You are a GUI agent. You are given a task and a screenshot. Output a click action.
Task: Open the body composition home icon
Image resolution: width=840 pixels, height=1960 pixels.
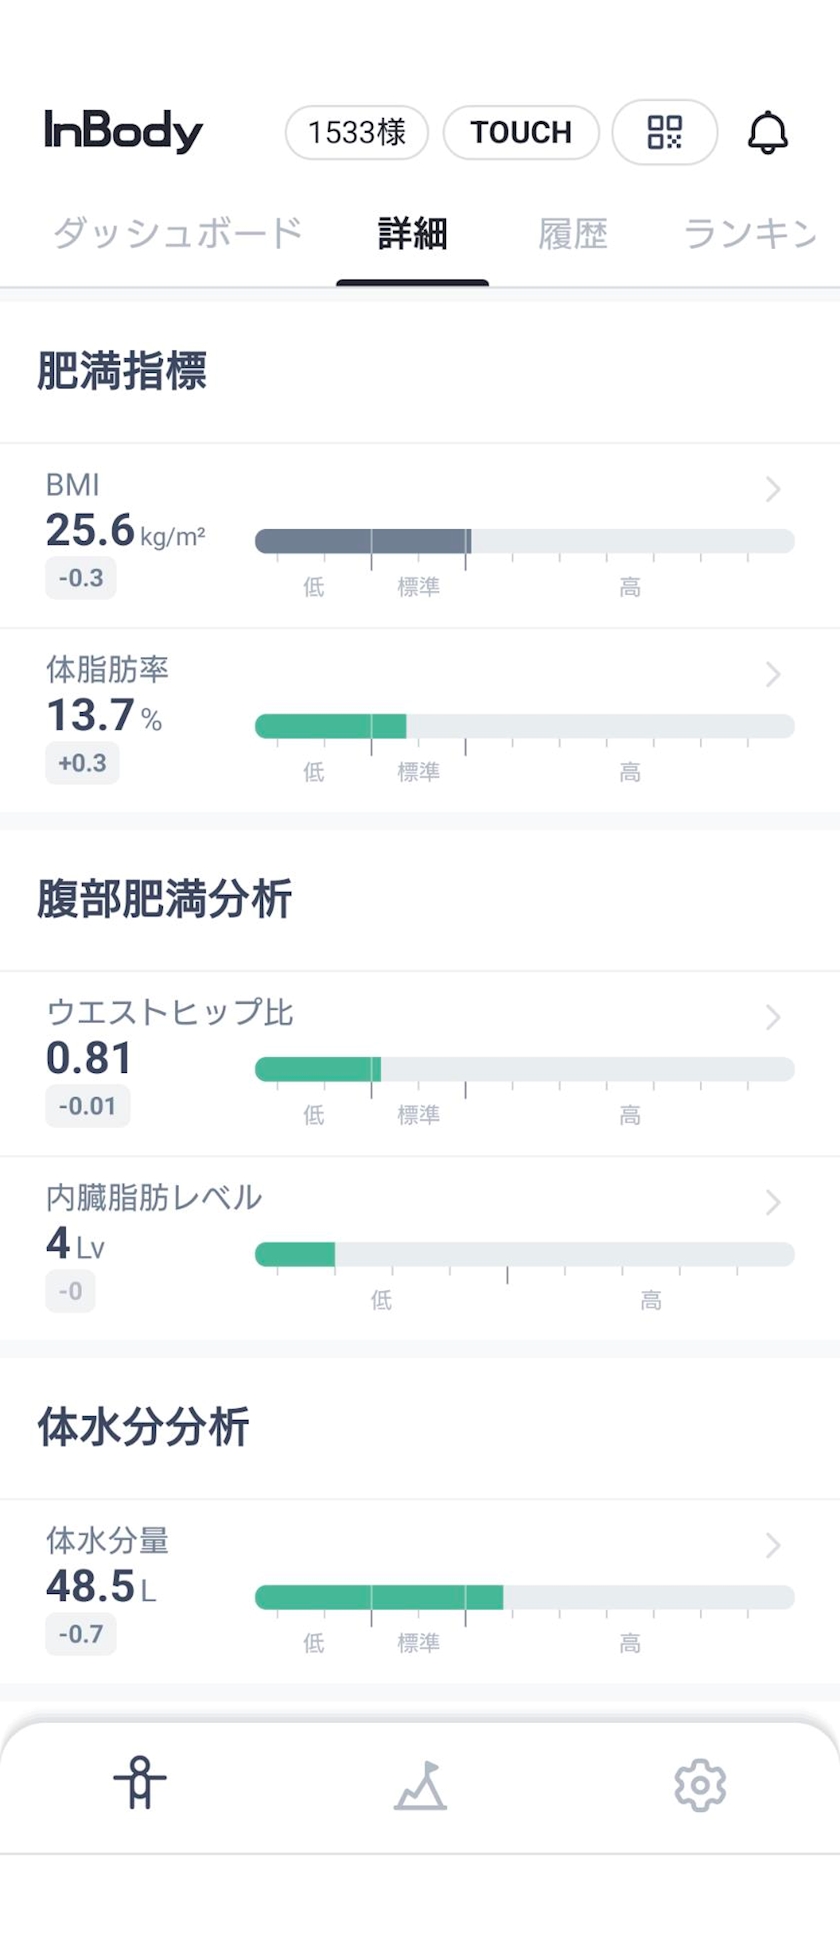pyautogui.click(x=140, y=1783)
